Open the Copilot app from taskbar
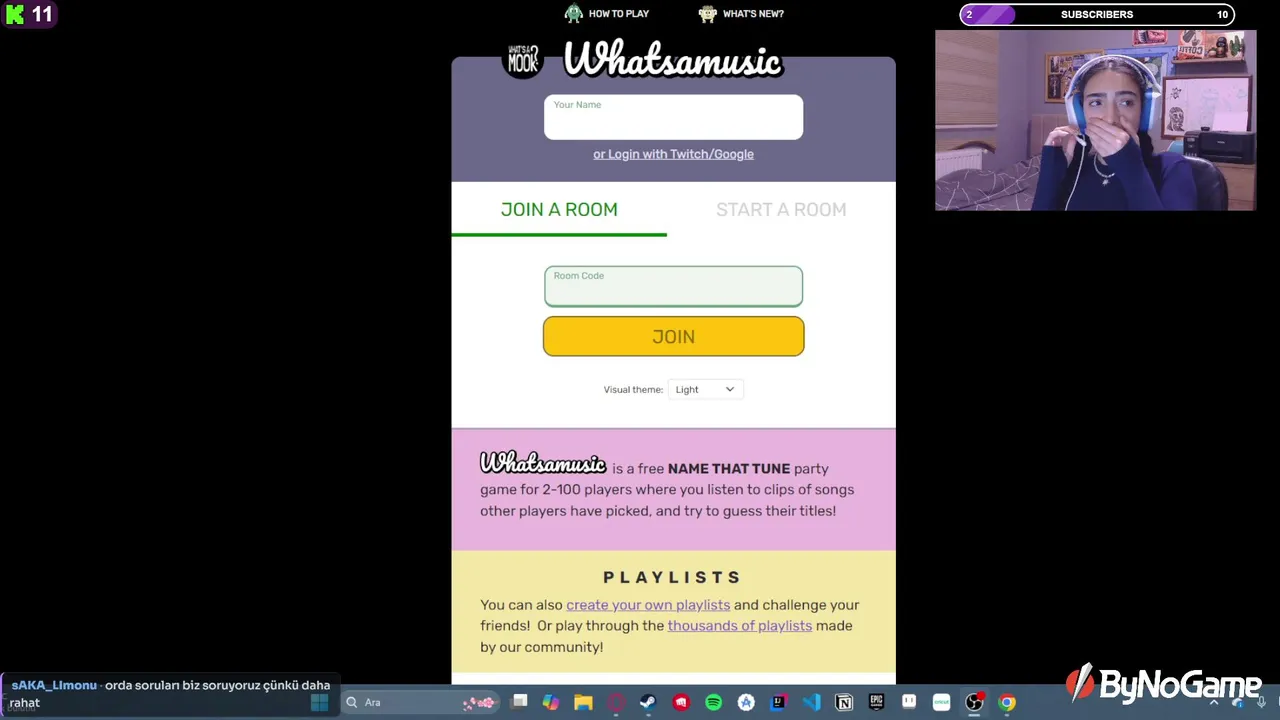Screen dimensions: 1280x720 click(x=551, y=702)
